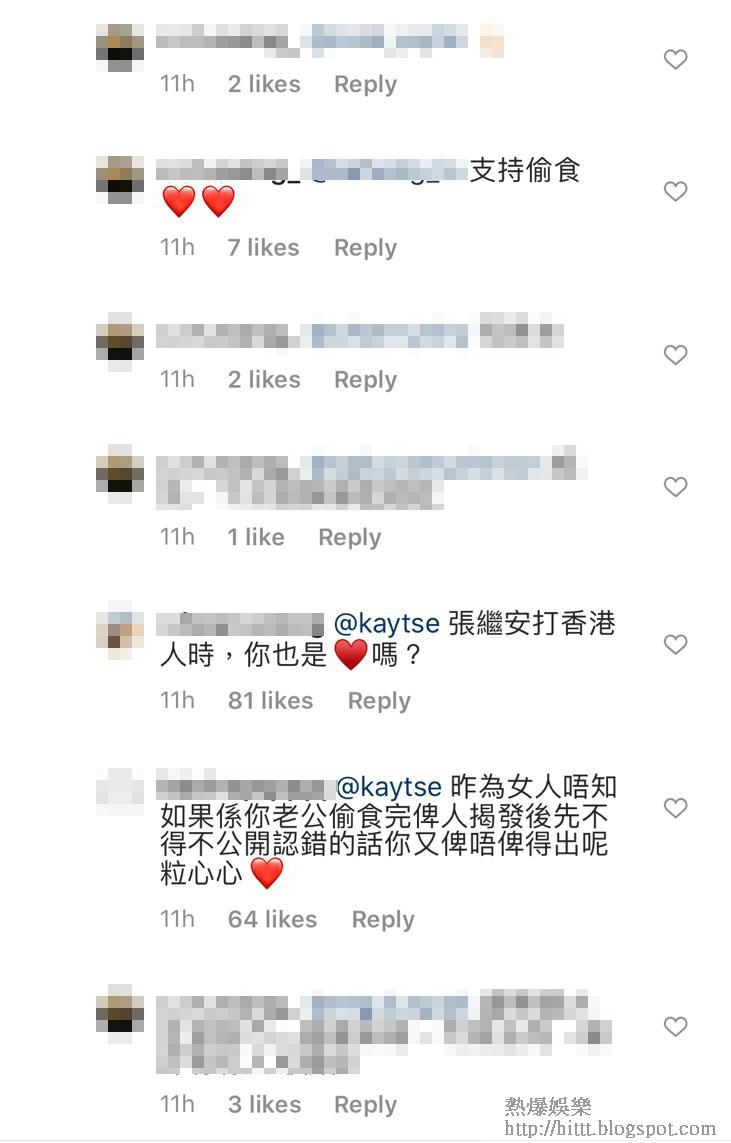The image size is (731, 1143).
Task: Open hittt.blogspot.com watermark link
Action: pos(610,1129)
